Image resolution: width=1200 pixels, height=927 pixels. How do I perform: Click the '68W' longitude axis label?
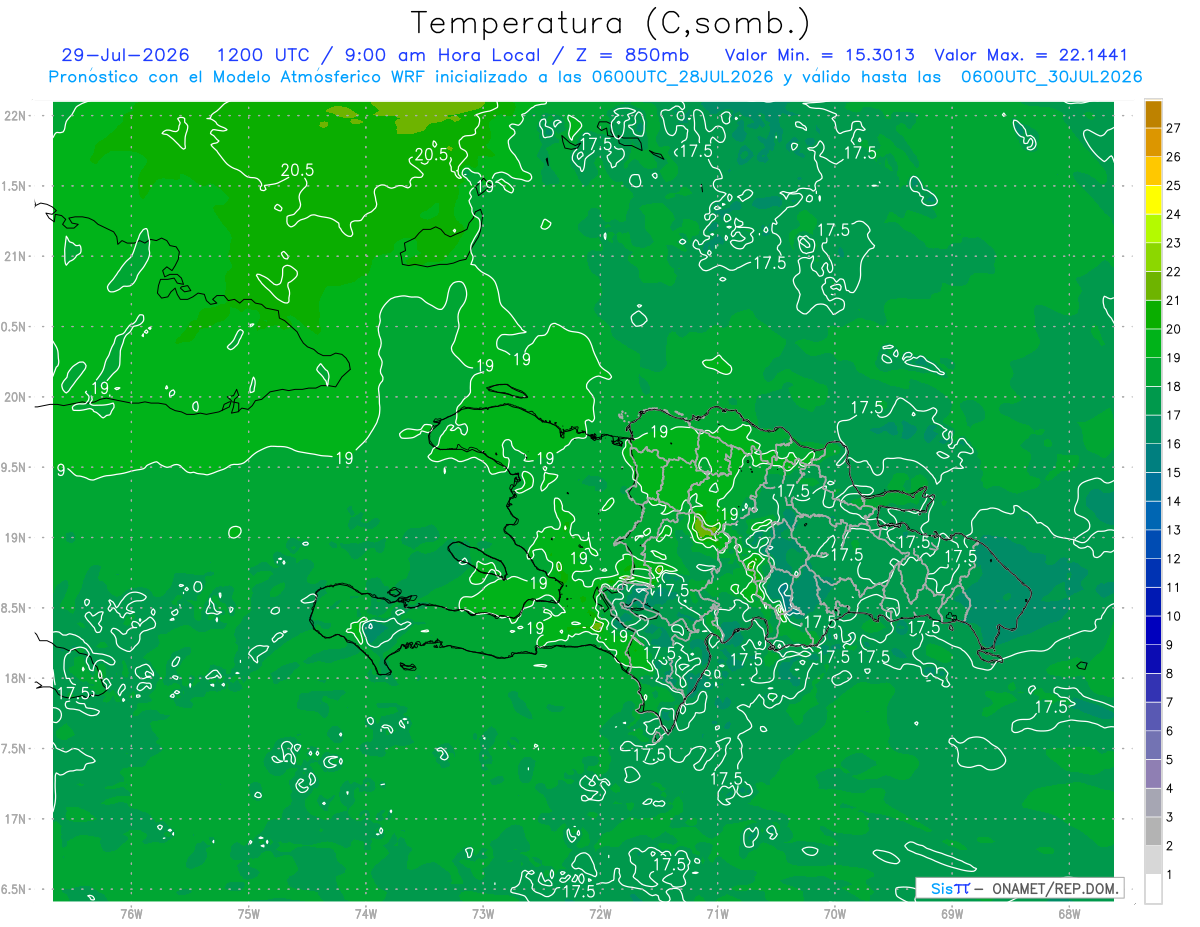(x=1069, y=913)
